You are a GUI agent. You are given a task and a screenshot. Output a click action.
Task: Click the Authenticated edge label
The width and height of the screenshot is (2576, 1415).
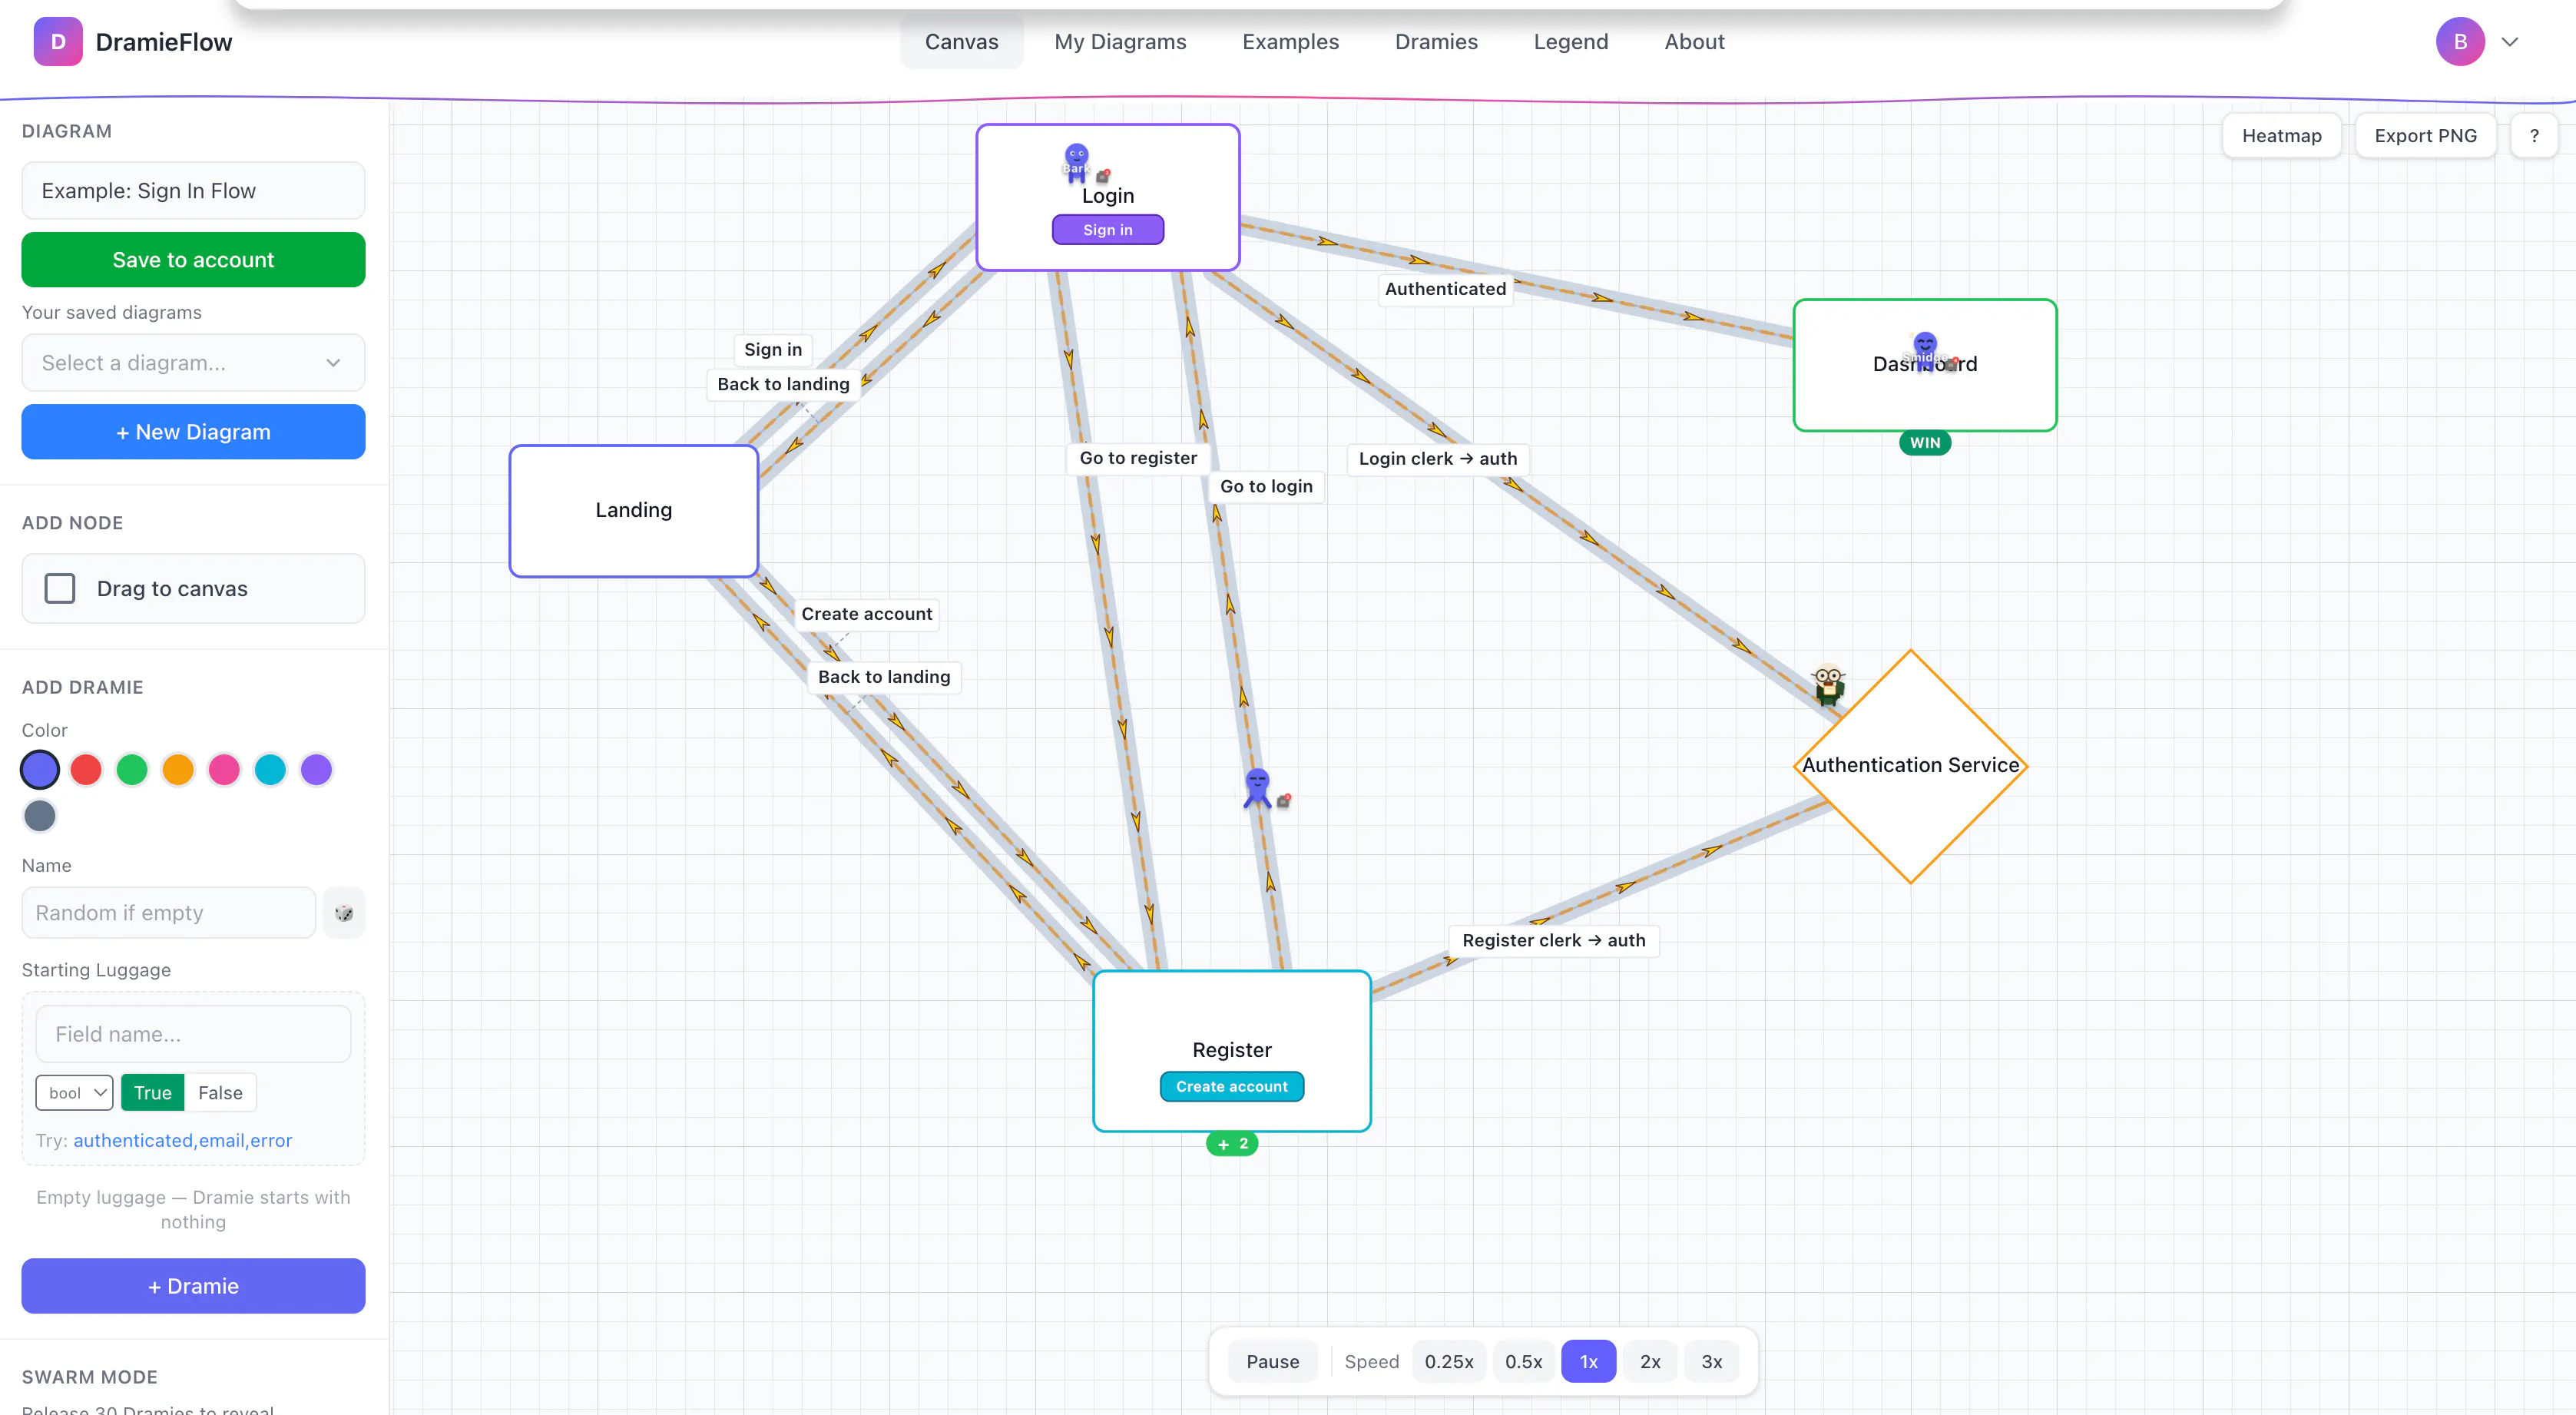coord(1445,289)
